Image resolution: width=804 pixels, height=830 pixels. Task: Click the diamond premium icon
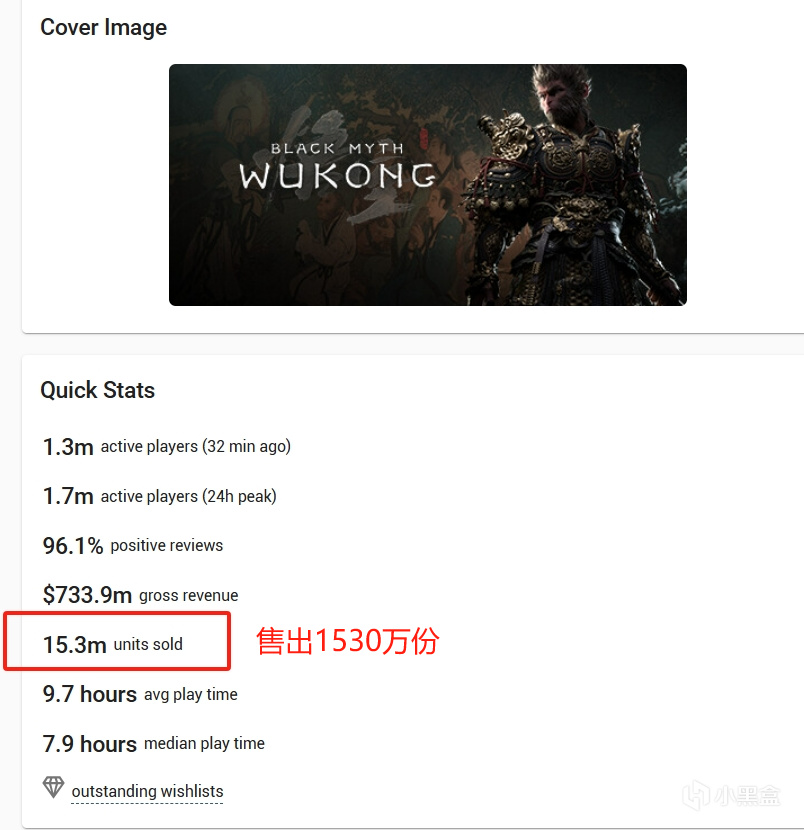click(53, 788)
